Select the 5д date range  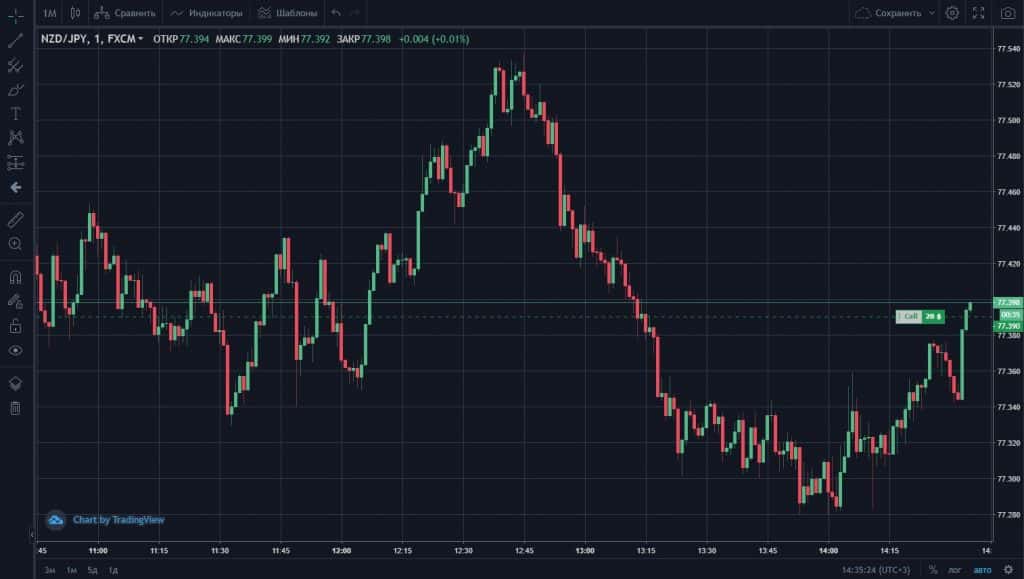click(92, 570)
